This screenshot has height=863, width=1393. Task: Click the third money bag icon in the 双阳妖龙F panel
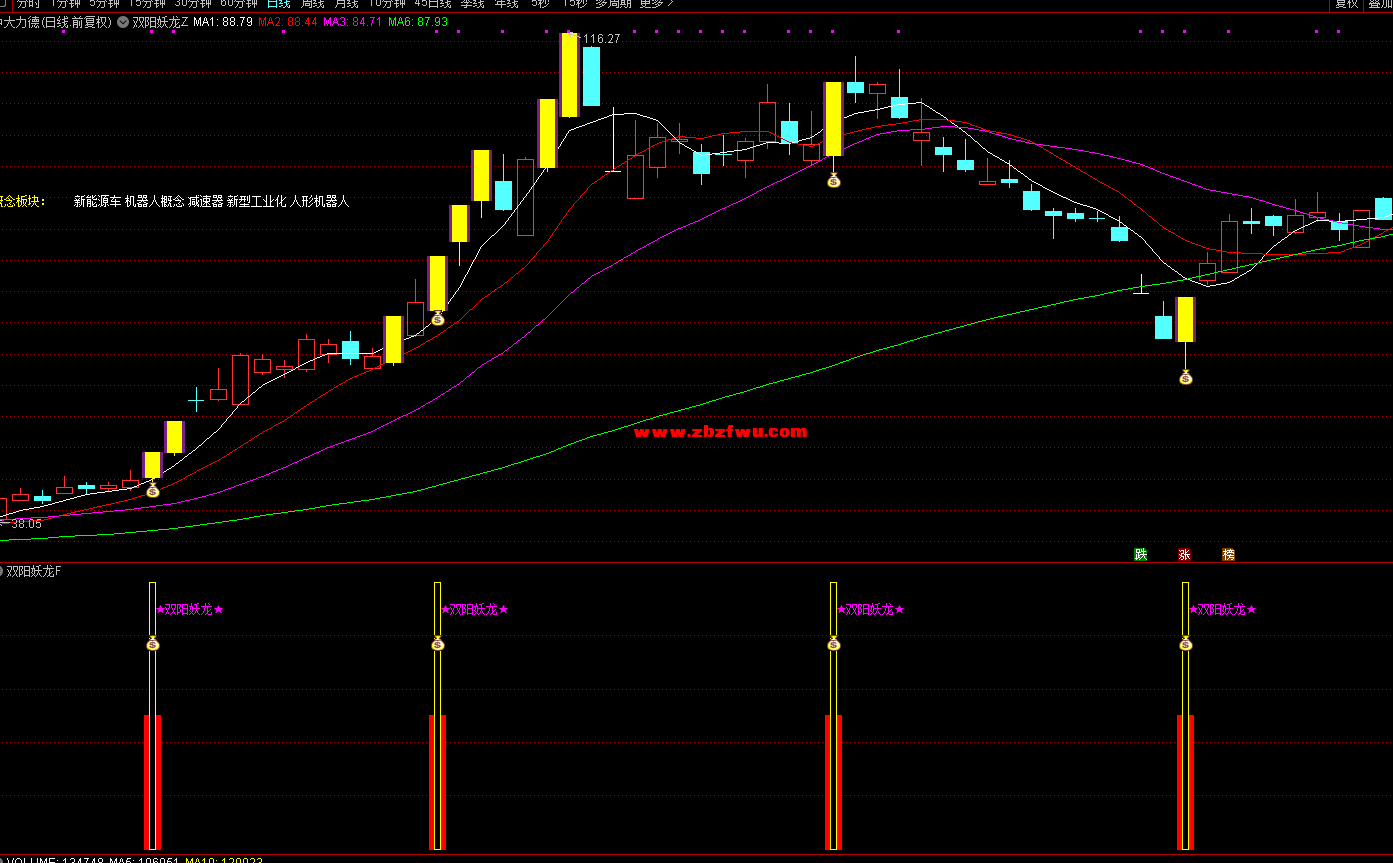833,644
